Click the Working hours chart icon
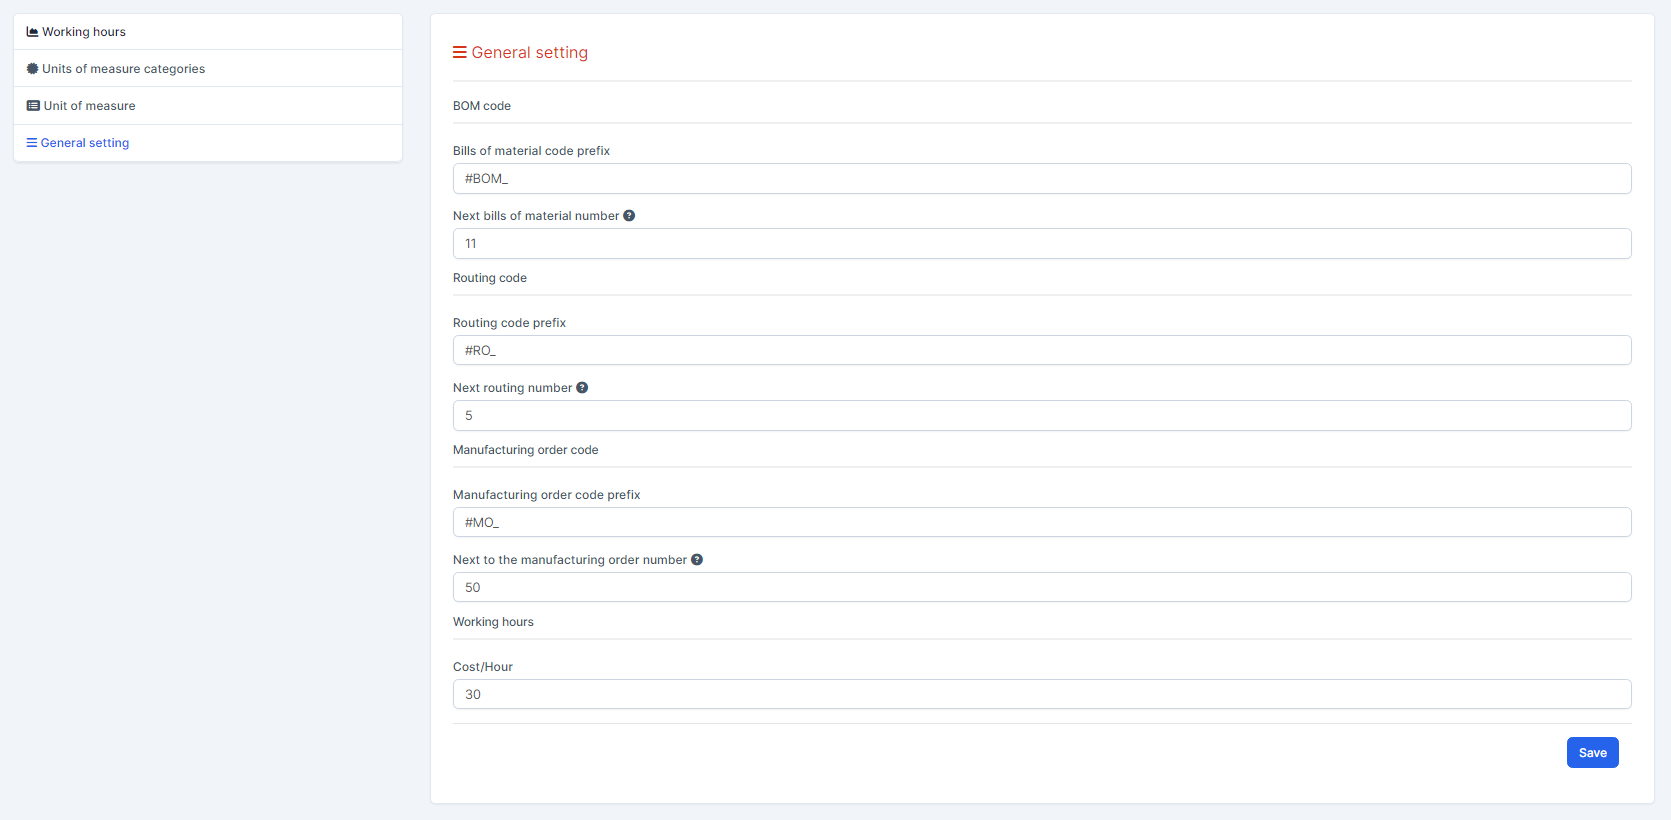The width and height of the screenshot is (1671, 820). point(32,32)
